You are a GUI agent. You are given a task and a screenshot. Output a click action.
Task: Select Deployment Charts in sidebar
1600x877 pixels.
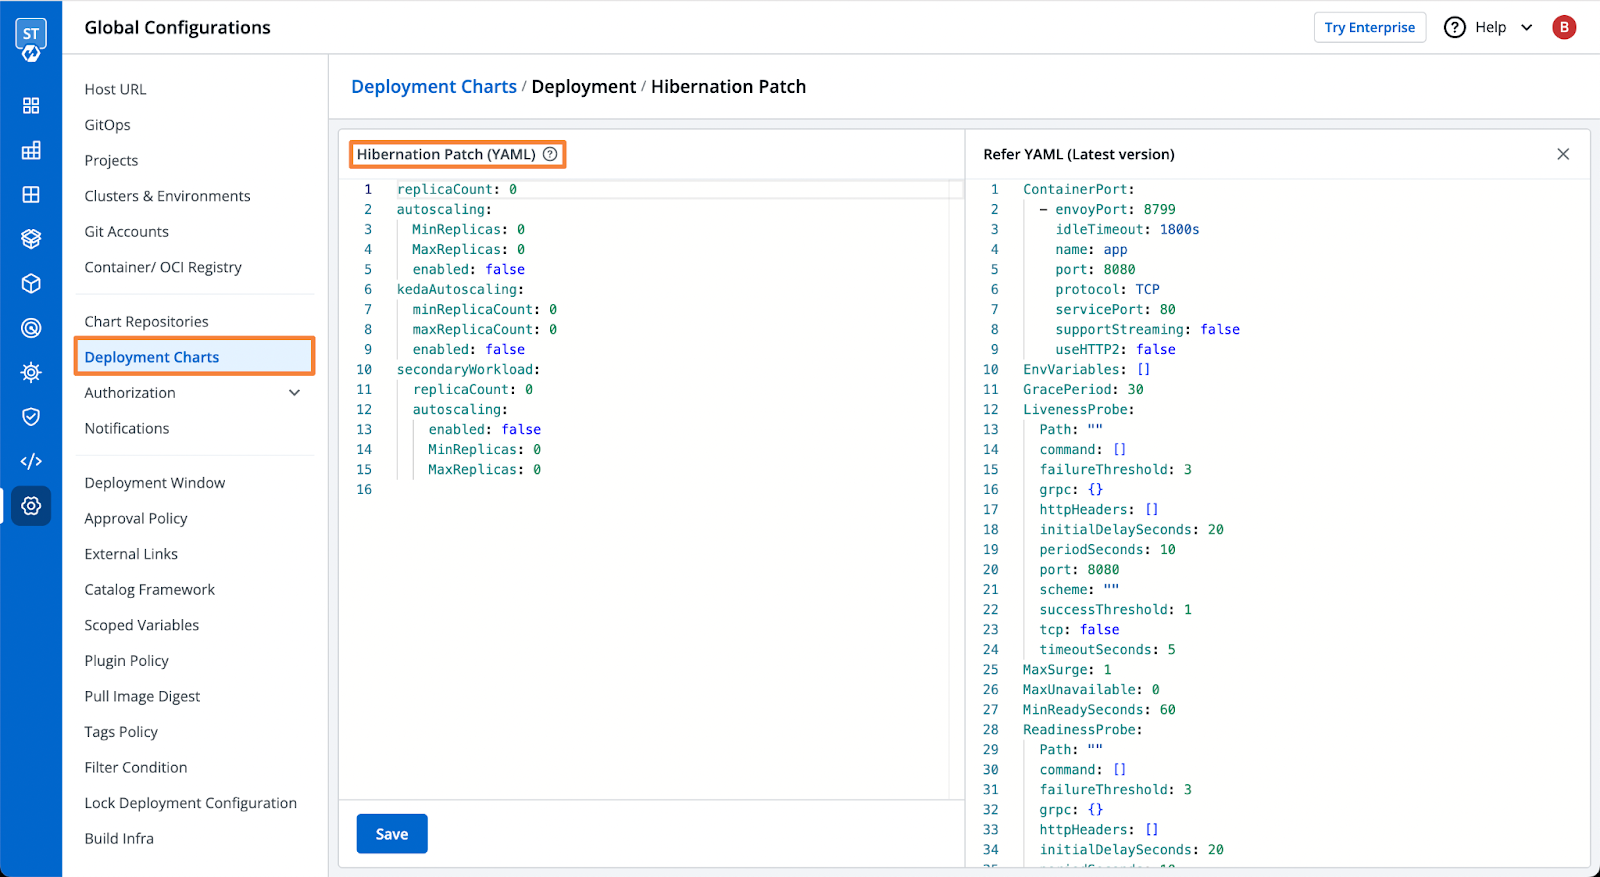tap(195, 357)
